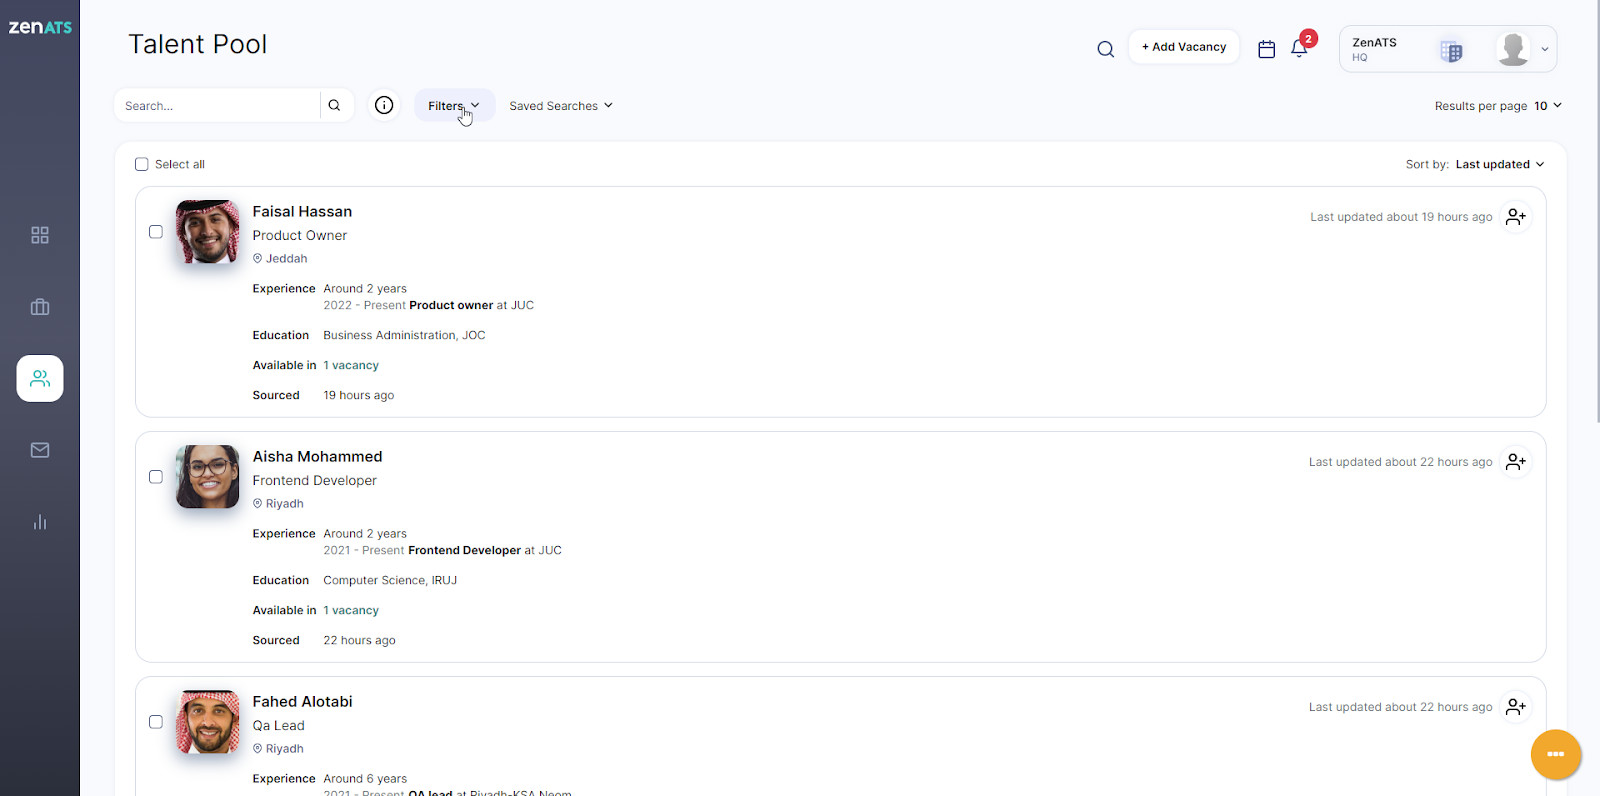The height and width of the screenshot is (796, 1600).
Task: Open the vacancies briefcase icon in sidebar
Action: pos(40,307)
